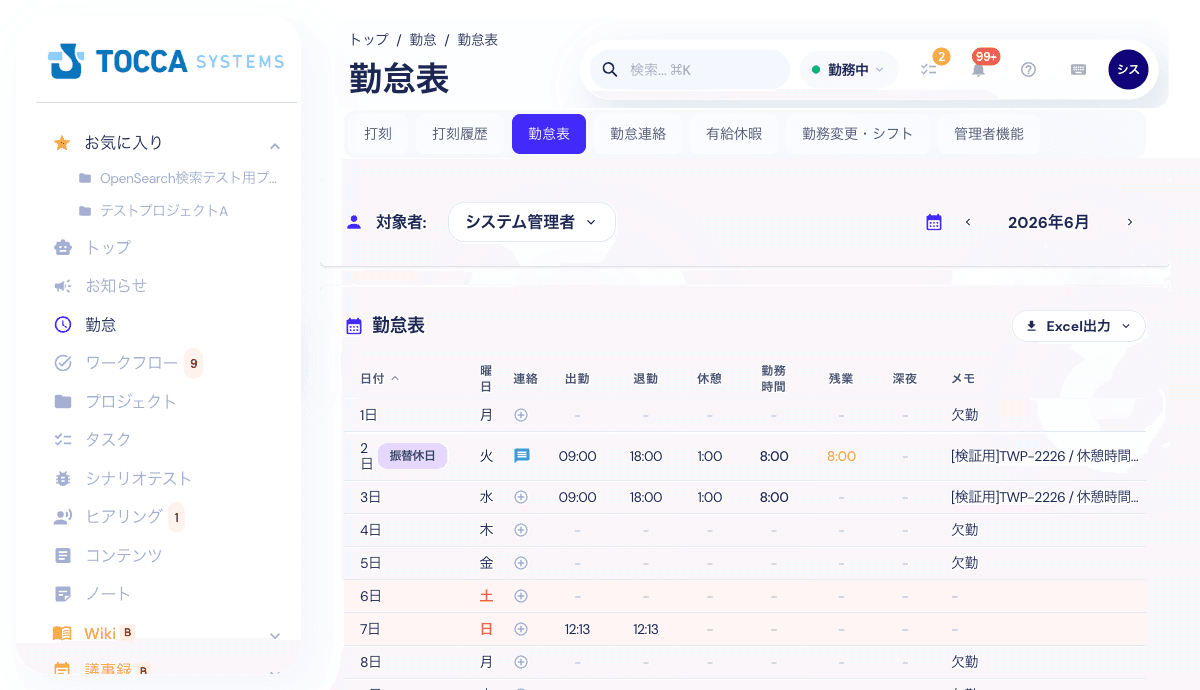Screen dimensions: 1200x690
Task: Click the 残業 column header
Action: pyautogui.click(x=841, y=379)
